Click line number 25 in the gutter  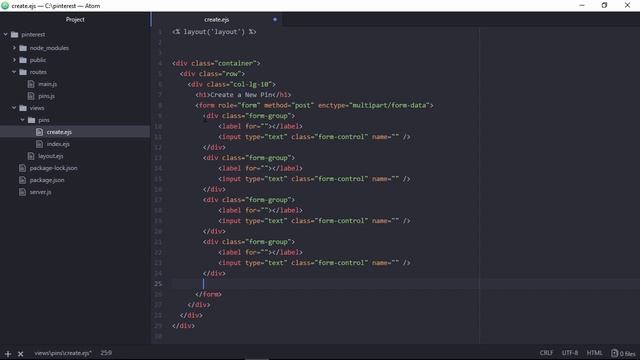[158, 284]
